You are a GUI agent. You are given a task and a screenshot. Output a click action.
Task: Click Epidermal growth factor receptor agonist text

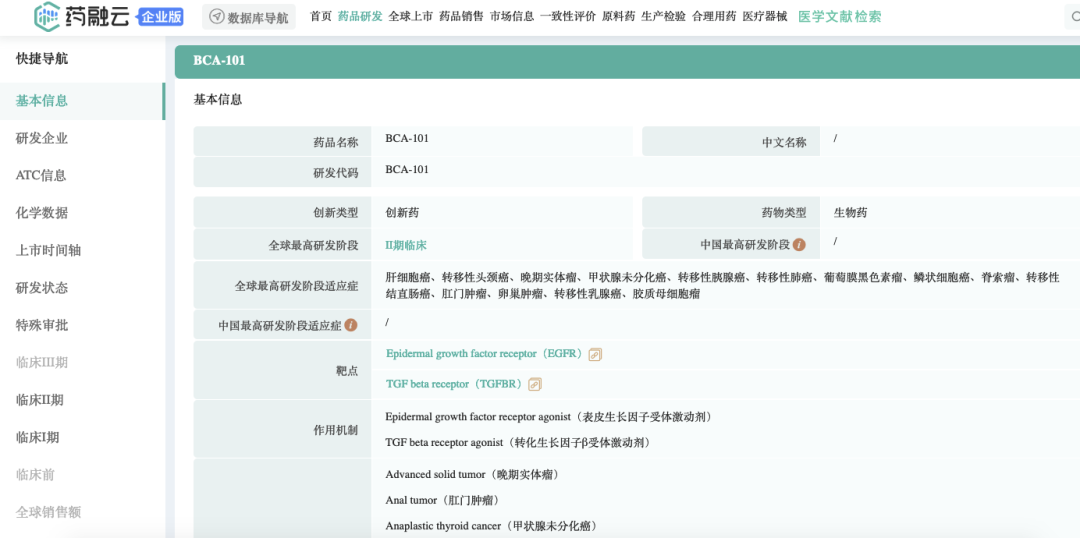548,417
